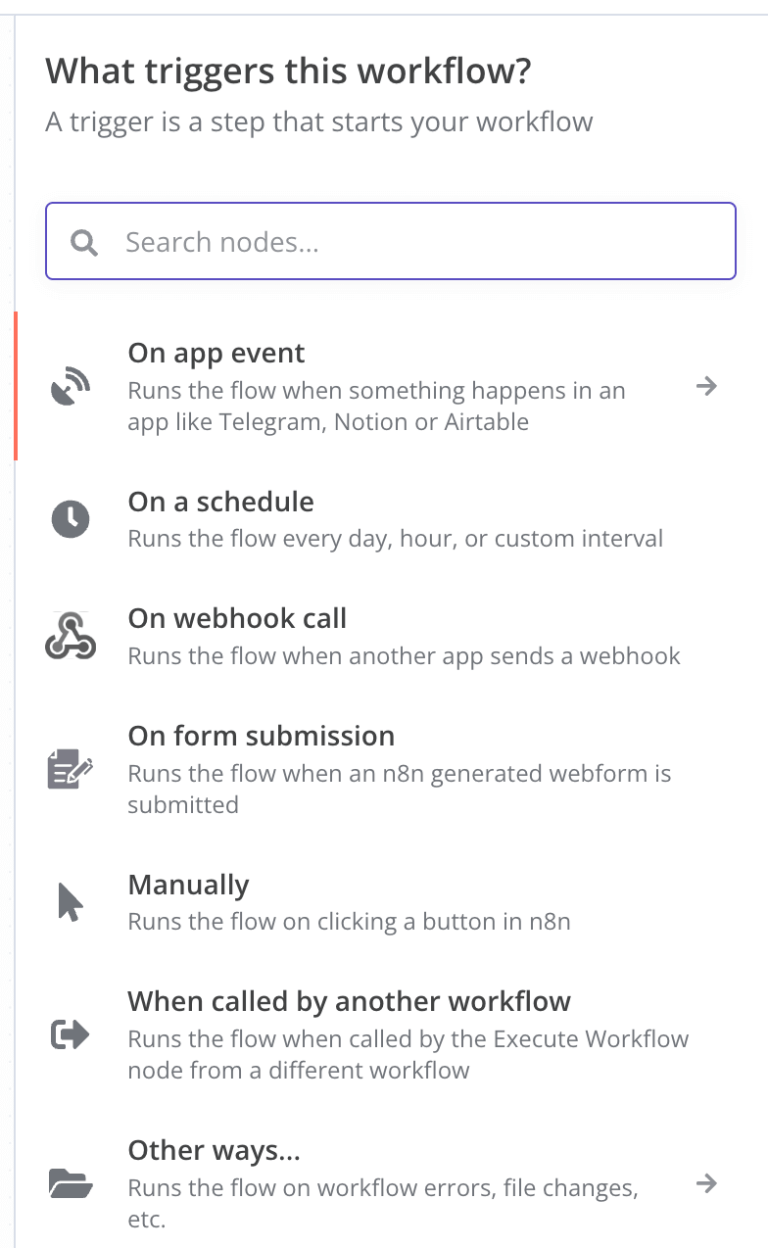
Task: Select the "On form submission" trigger
Action: click(x=261, y=736)
